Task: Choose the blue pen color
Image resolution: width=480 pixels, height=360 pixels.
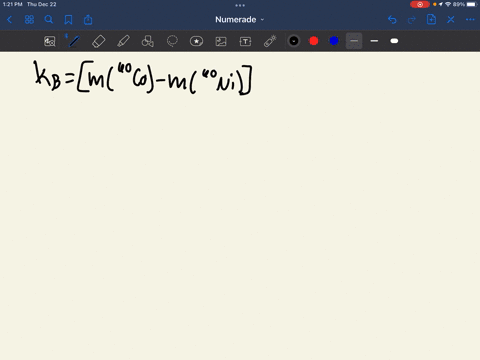Action: click(x=334, y=41)
